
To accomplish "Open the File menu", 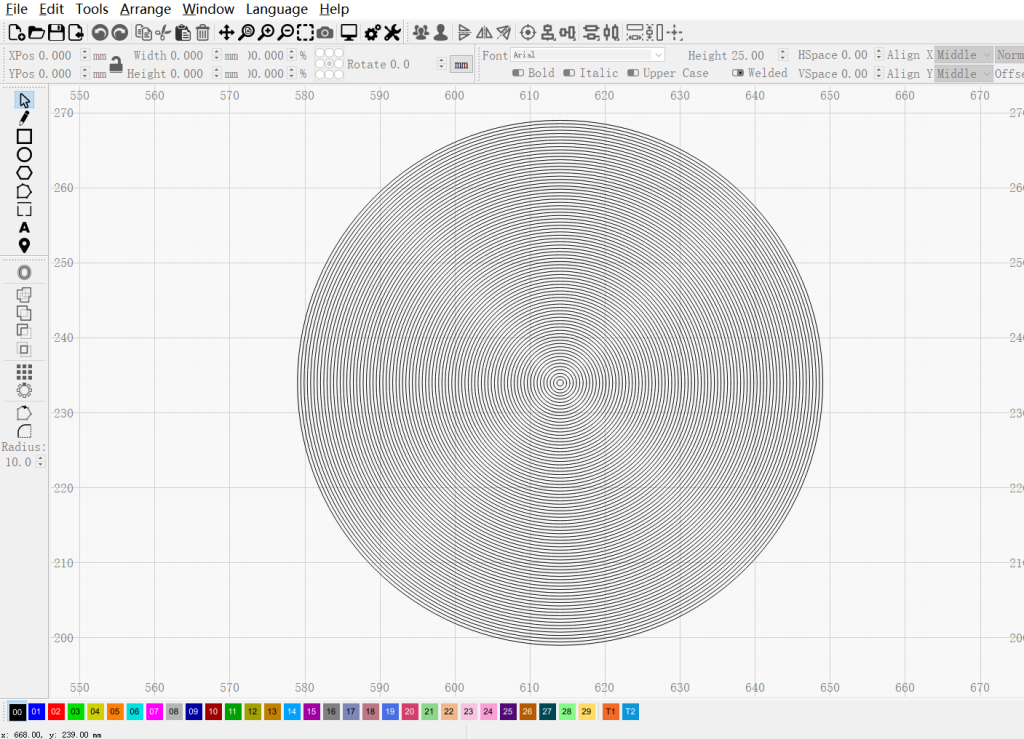I will coord(16,9).
